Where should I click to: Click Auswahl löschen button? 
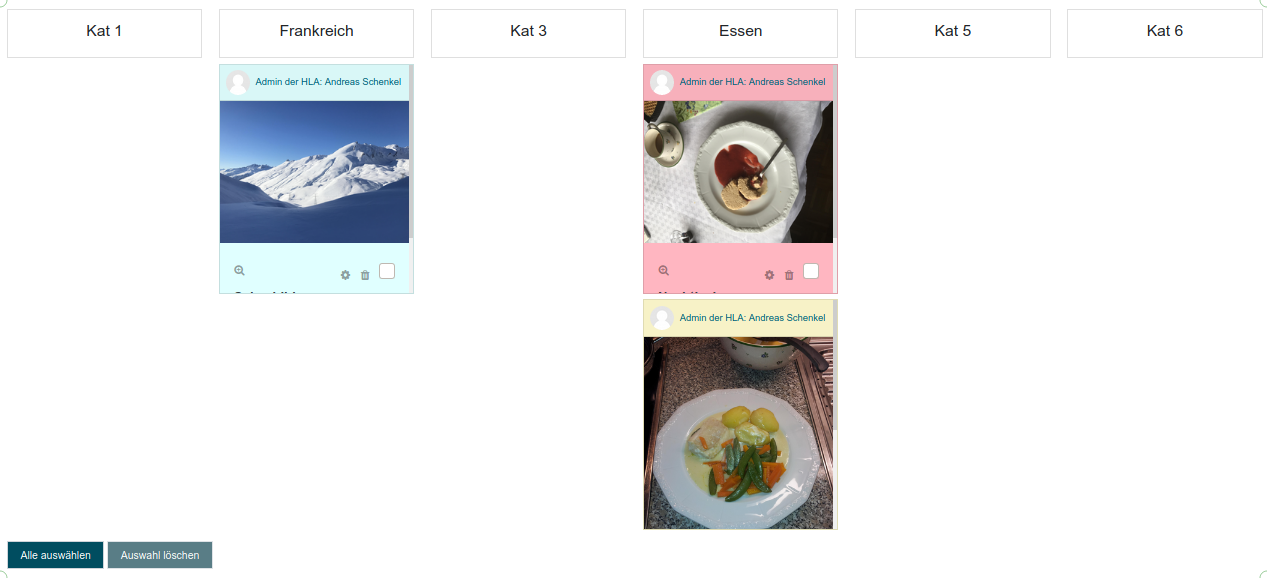click(160, 555)
